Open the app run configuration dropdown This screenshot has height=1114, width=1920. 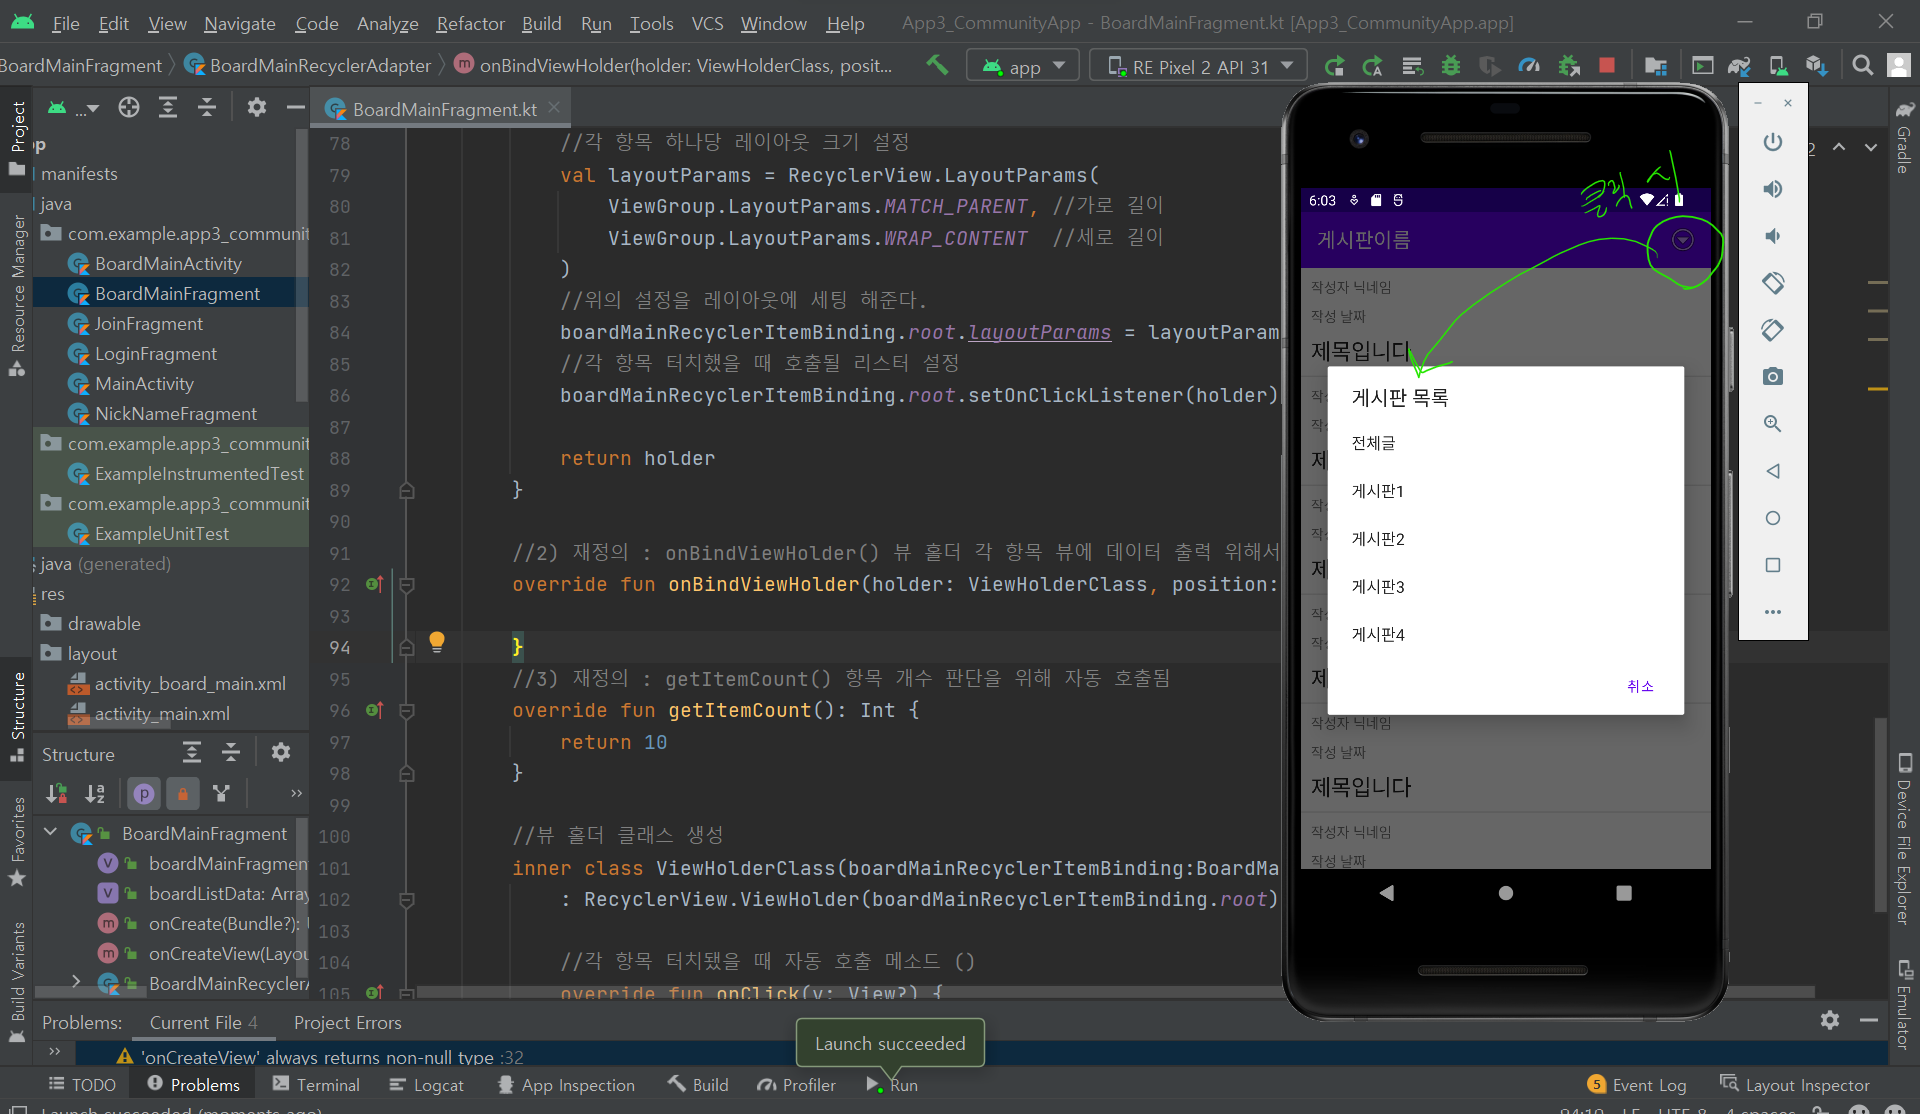[x=1023, y=66]
